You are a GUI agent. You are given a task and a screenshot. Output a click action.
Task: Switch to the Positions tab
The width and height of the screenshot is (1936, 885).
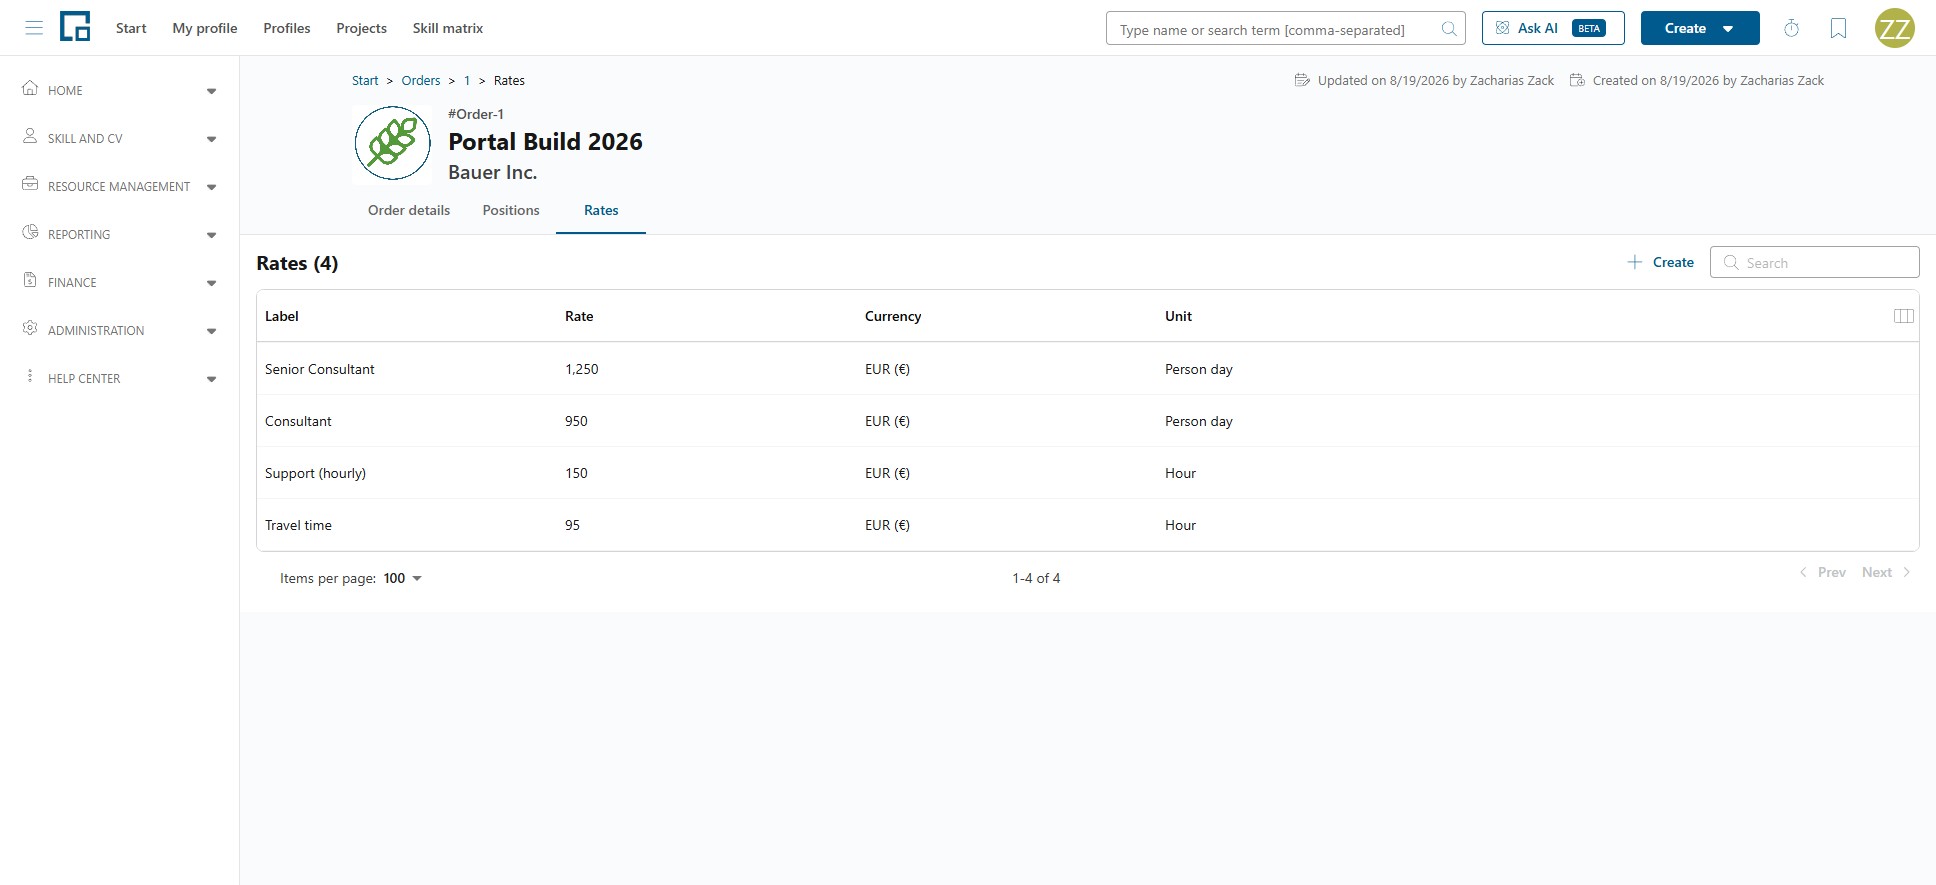pos(511,210)
